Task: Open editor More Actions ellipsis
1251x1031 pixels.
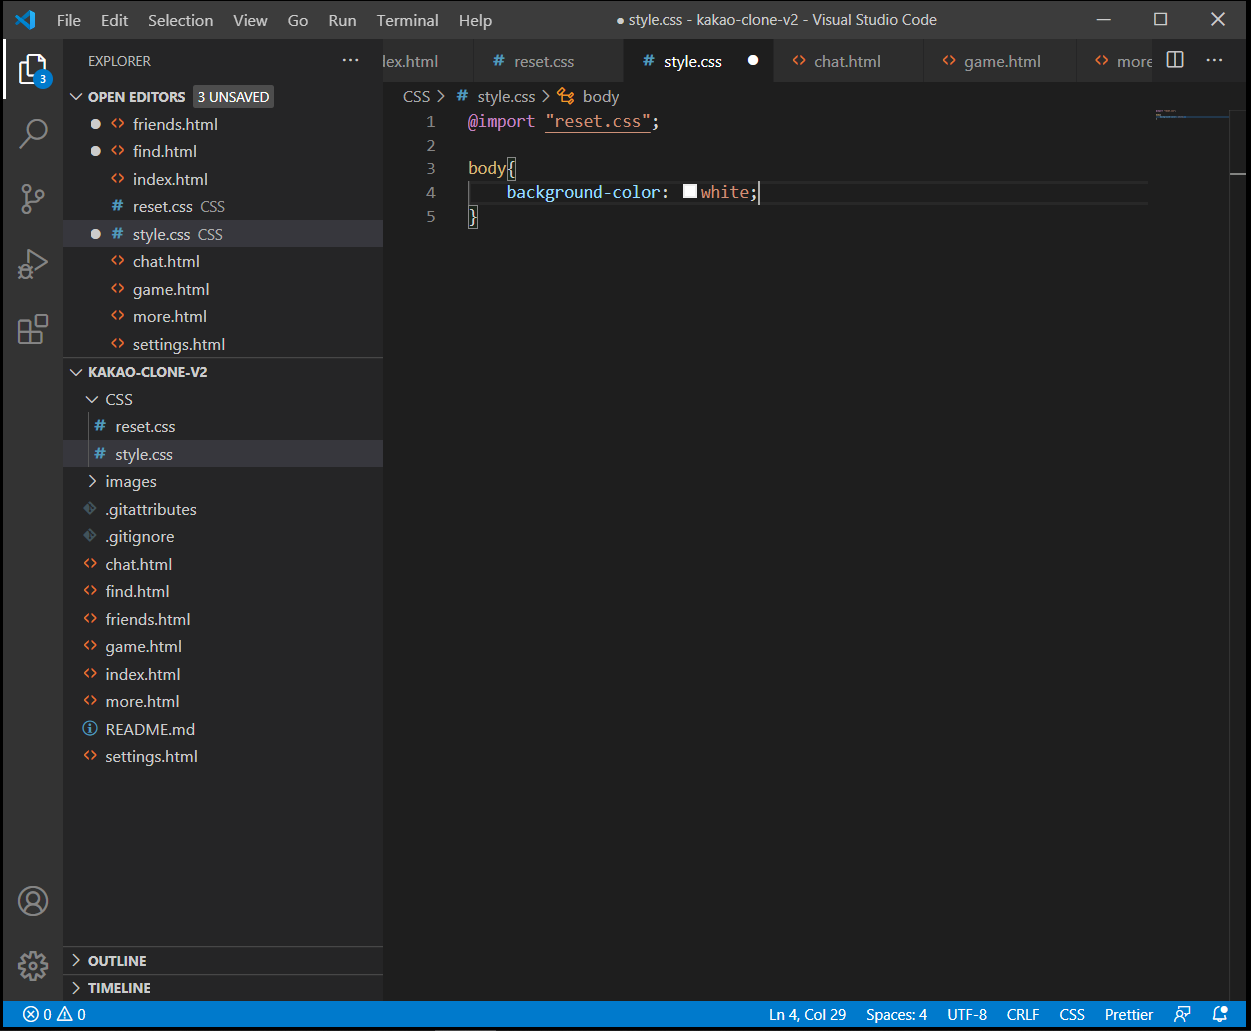Action: tap(1214, 60)
